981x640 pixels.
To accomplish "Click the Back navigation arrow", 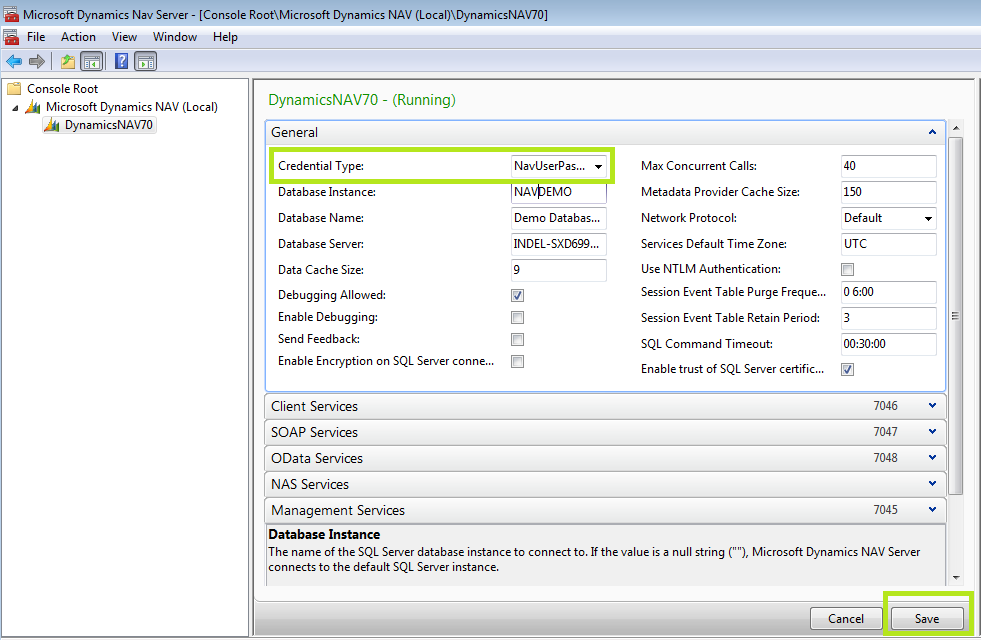I will 14,61.
